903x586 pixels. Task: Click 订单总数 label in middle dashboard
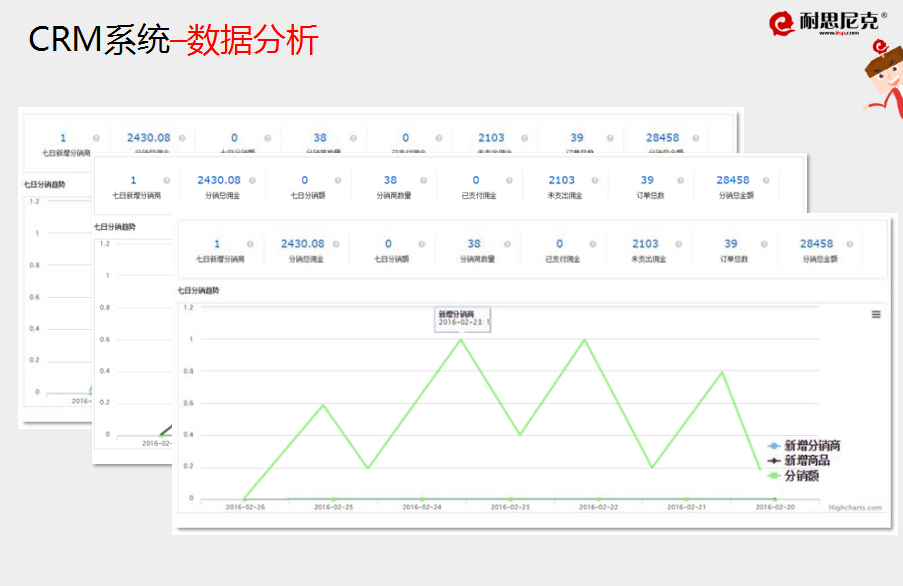650,196
